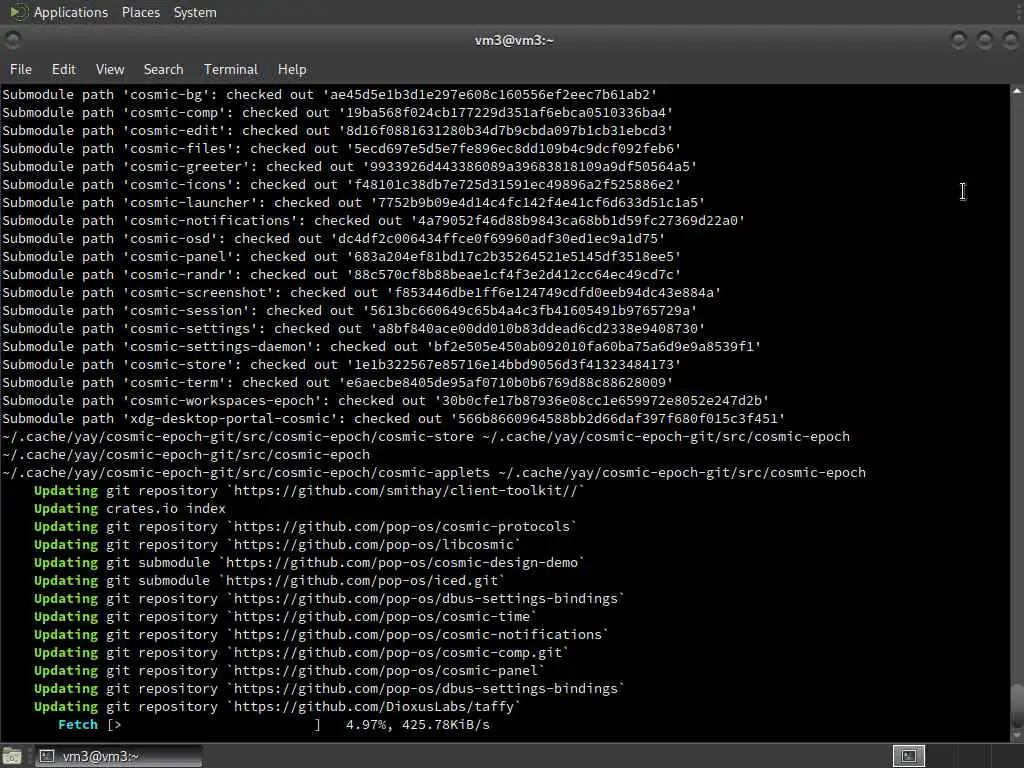Click the 'cosmic-randr' submodule line
The width and height of the screenshot is (1024, 768).
point(342,275)
